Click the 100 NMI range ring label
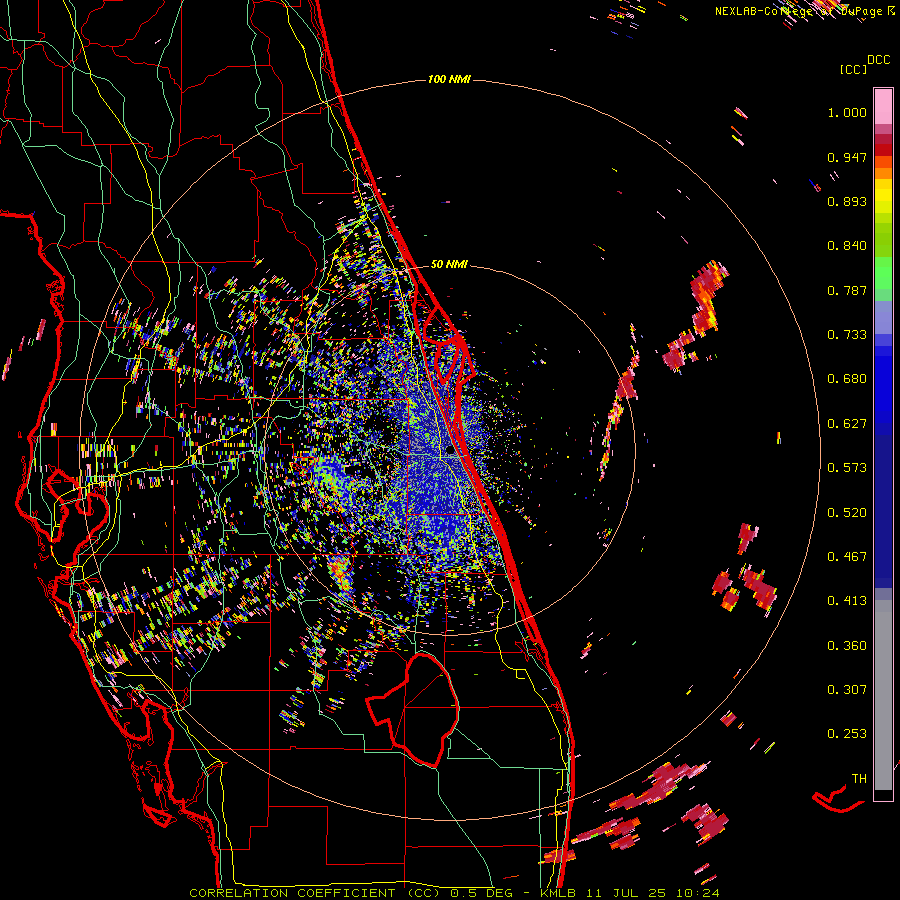Viewport: 900px width, 900px height. [449, 79]
